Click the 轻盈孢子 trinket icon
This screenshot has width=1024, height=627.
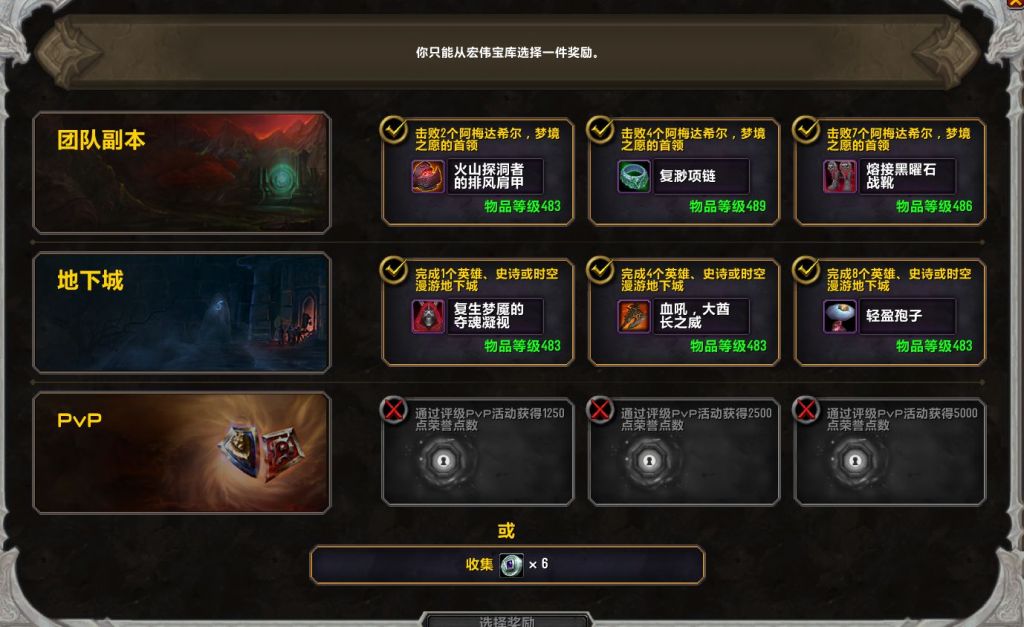(x=840, y=316)
